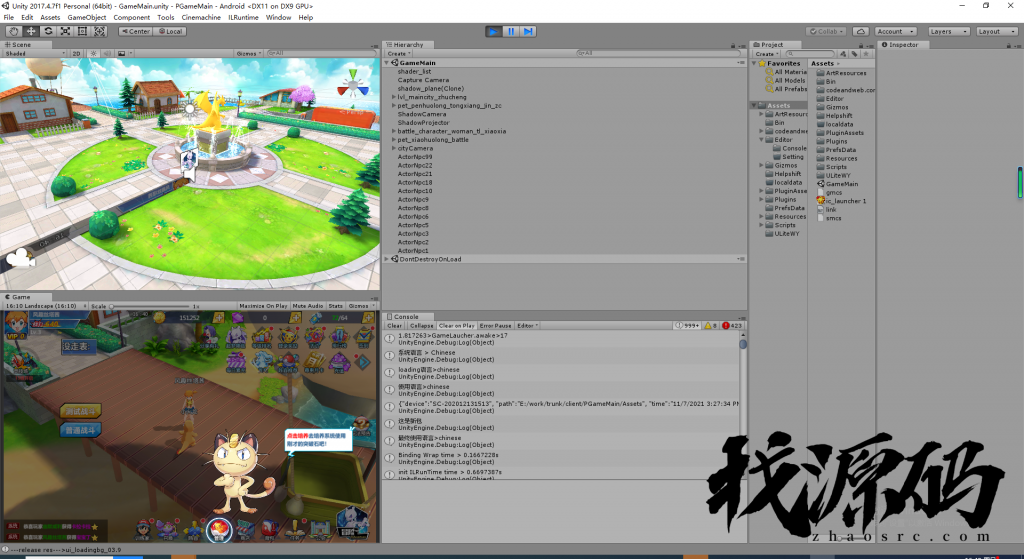Select the Move tool
Image resolution: width=1024 pixels, height=559 pixels.
[31, 31]
